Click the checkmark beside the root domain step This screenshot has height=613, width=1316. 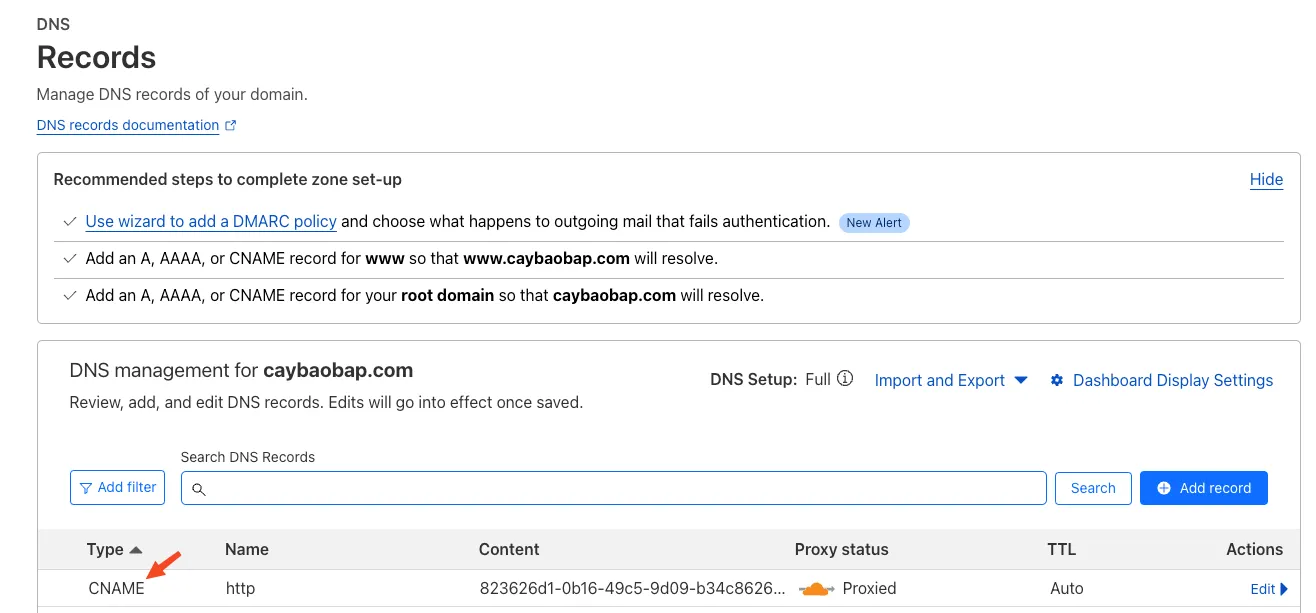pyautogui.click(x=69, y=296)
